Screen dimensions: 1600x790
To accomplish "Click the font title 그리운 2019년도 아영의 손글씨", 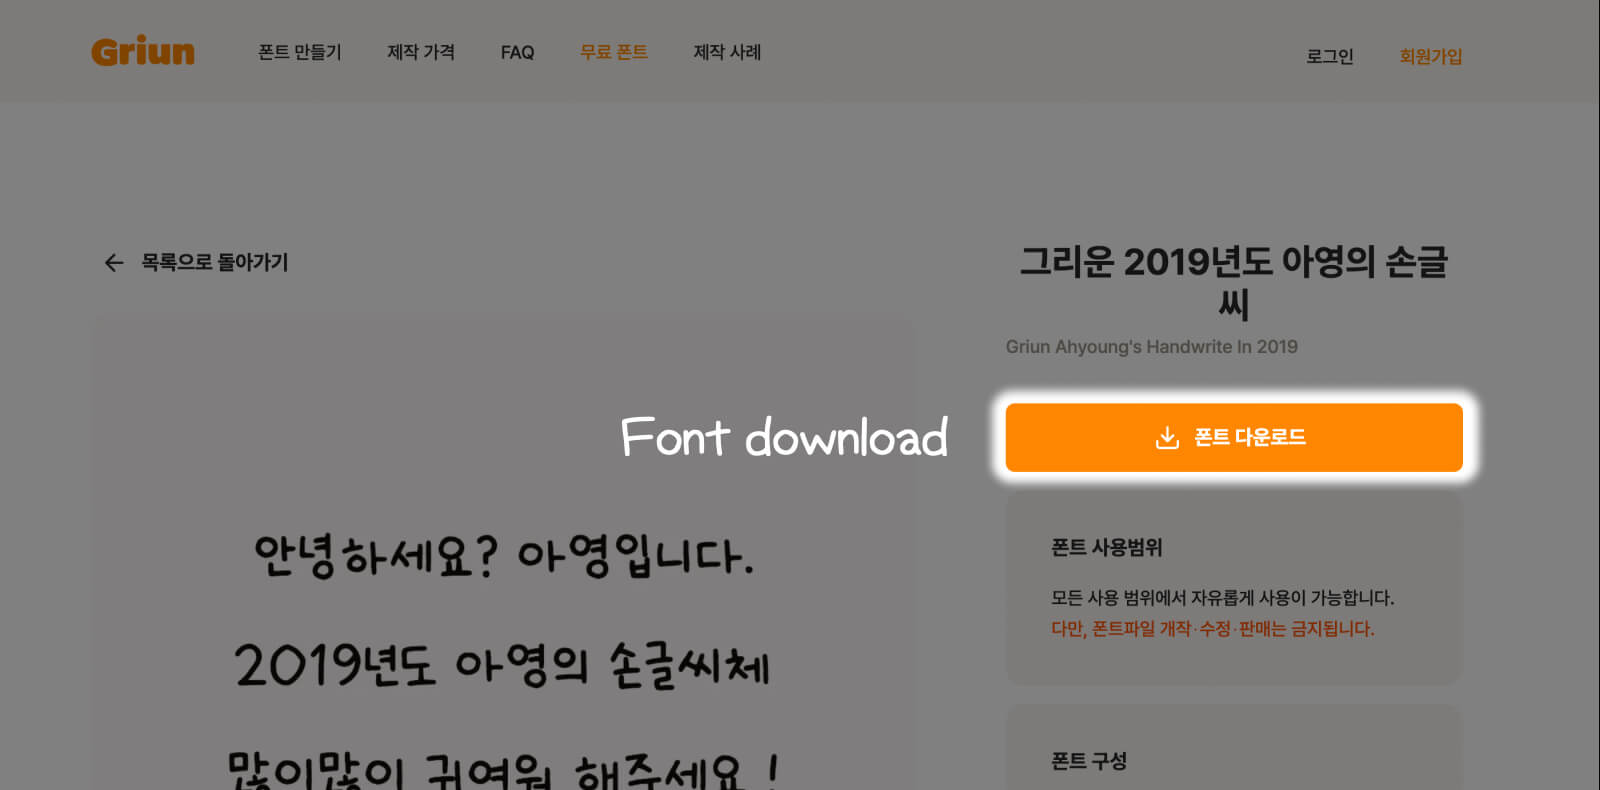I will (1234, 282).
